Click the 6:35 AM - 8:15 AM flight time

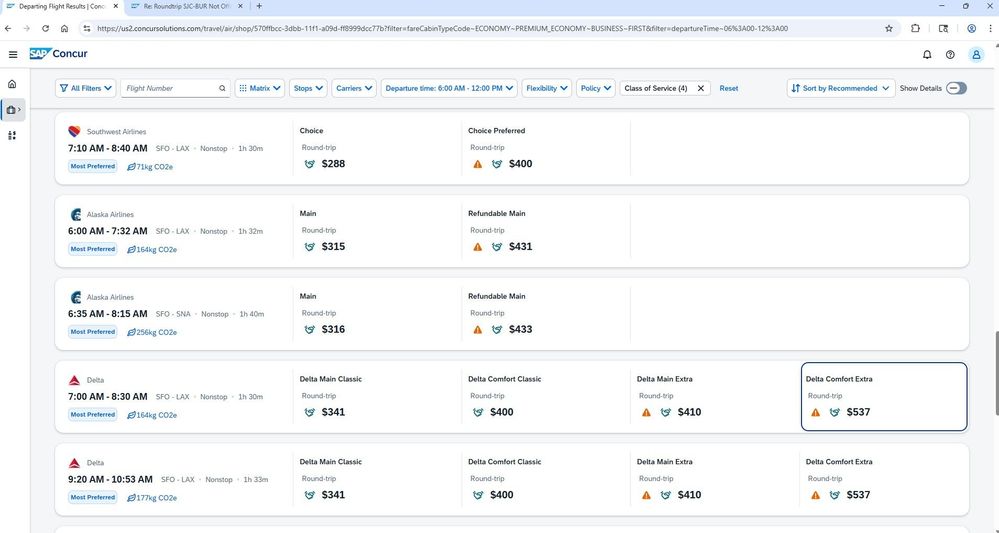coord(108,314)
